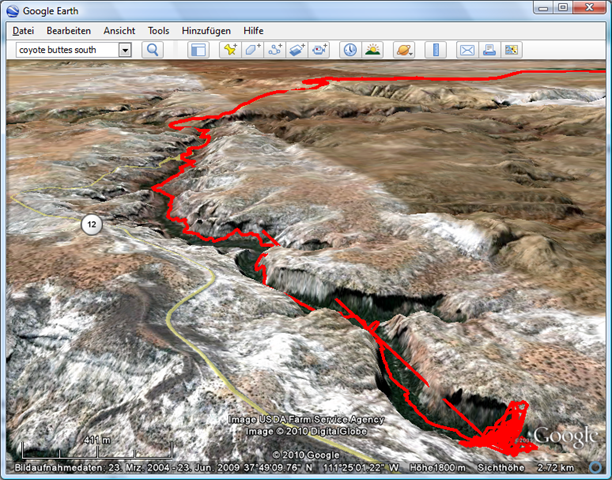Screen dimensions: 612x480
Task: Open the Ansicht menu
Action: [x=119, y=31]
